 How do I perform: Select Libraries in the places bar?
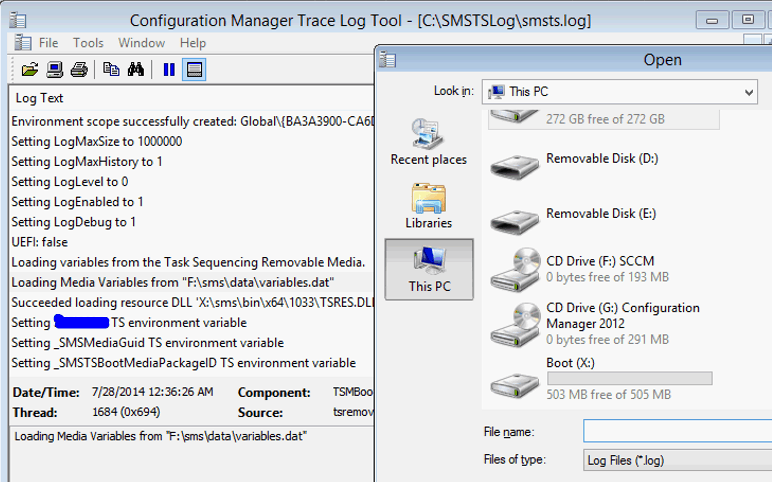(x=428, y=206)
